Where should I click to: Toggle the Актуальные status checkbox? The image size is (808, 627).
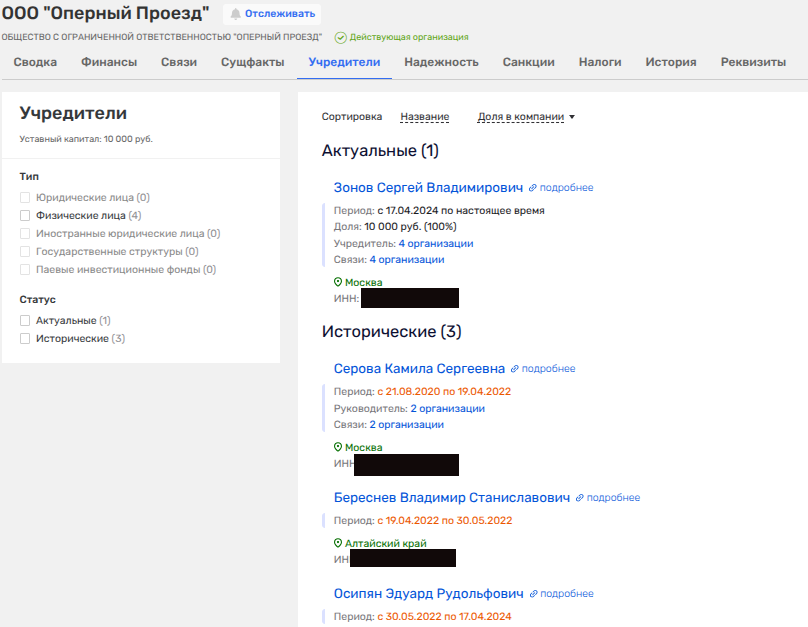click(x=25, y=320)
